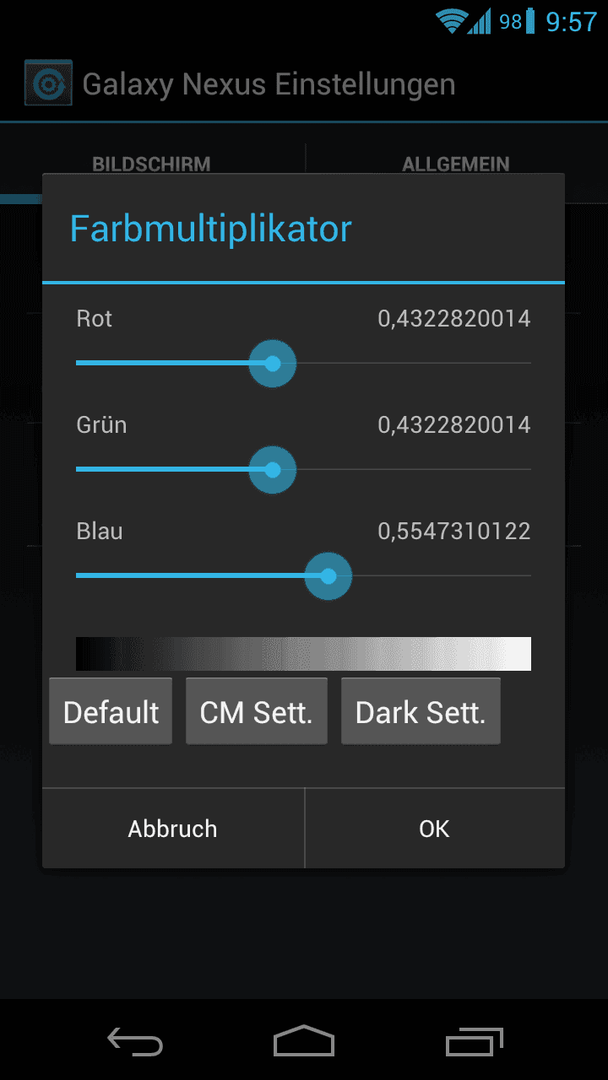
Task: Click the Rot slider handle
Action: [273, 363]
